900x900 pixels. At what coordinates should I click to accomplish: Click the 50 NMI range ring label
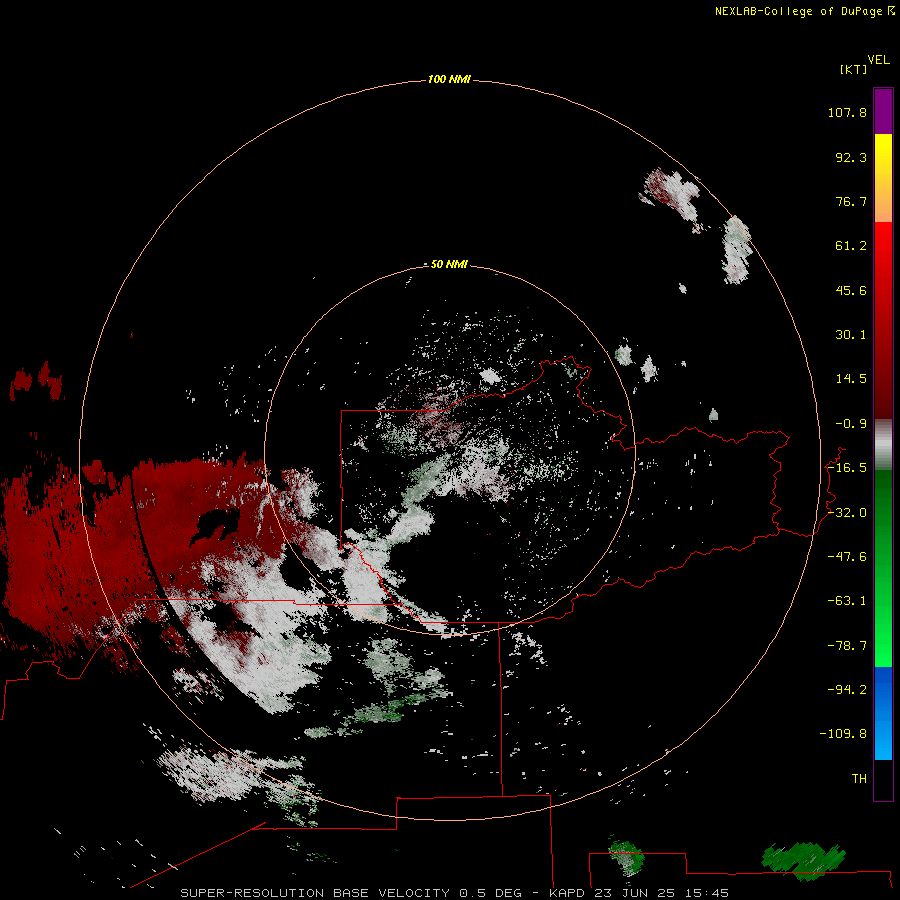449,264
